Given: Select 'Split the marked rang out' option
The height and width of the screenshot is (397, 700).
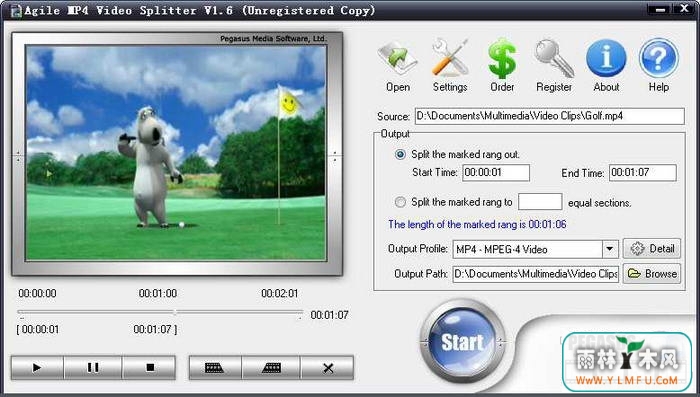Looking at the screenshot, I should pyautogui.click(x=400, y=155).
